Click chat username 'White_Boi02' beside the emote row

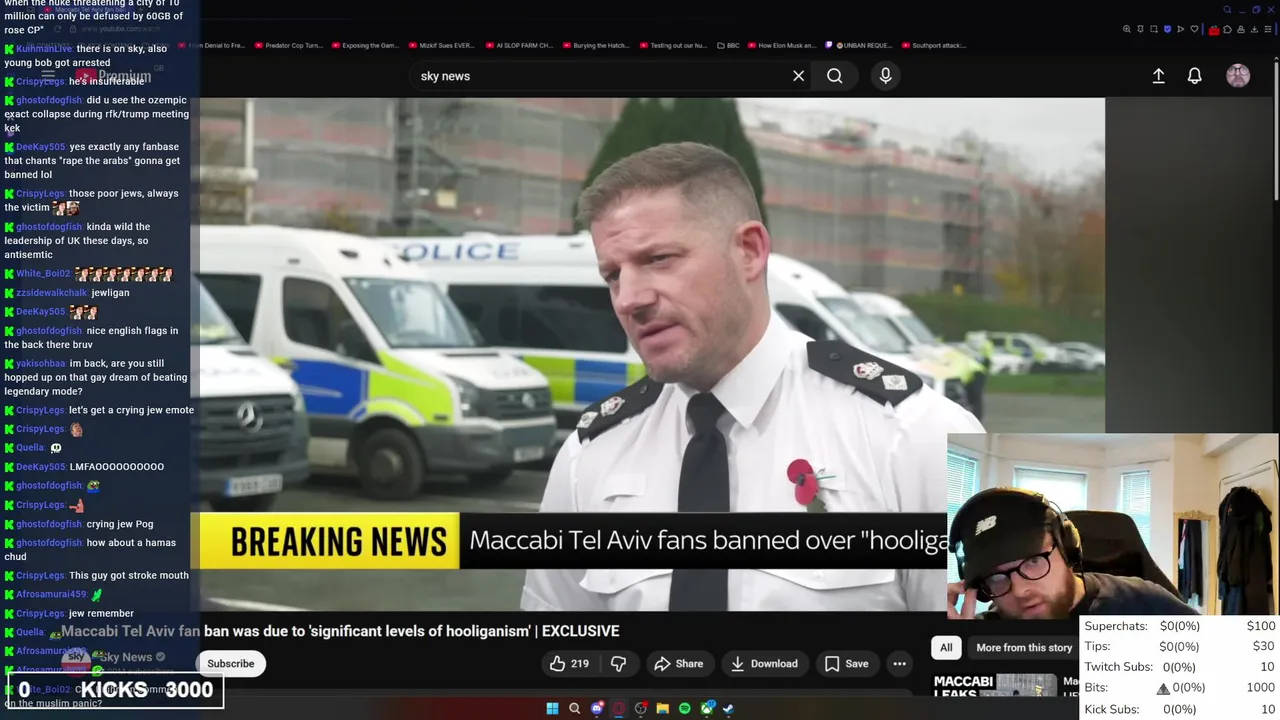click(x=43, y=274)
